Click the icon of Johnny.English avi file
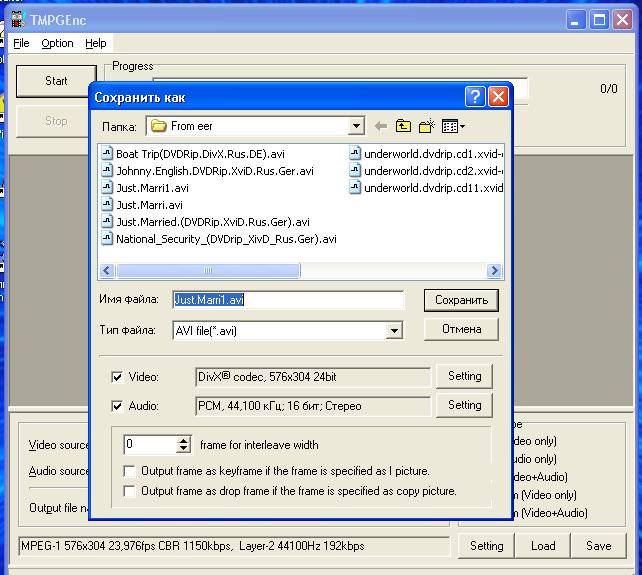642x575 pixels. pyautogui.click(x=107, y=170)
